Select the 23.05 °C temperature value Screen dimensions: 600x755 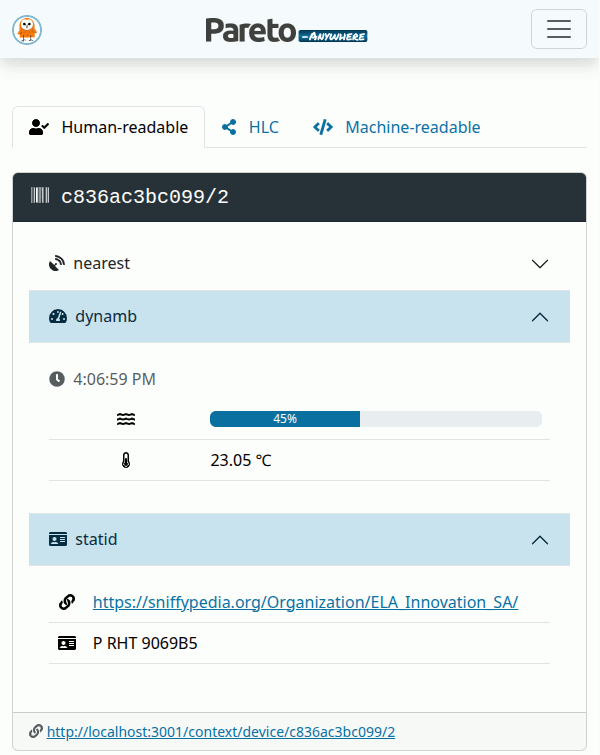(x=241, y=460)
